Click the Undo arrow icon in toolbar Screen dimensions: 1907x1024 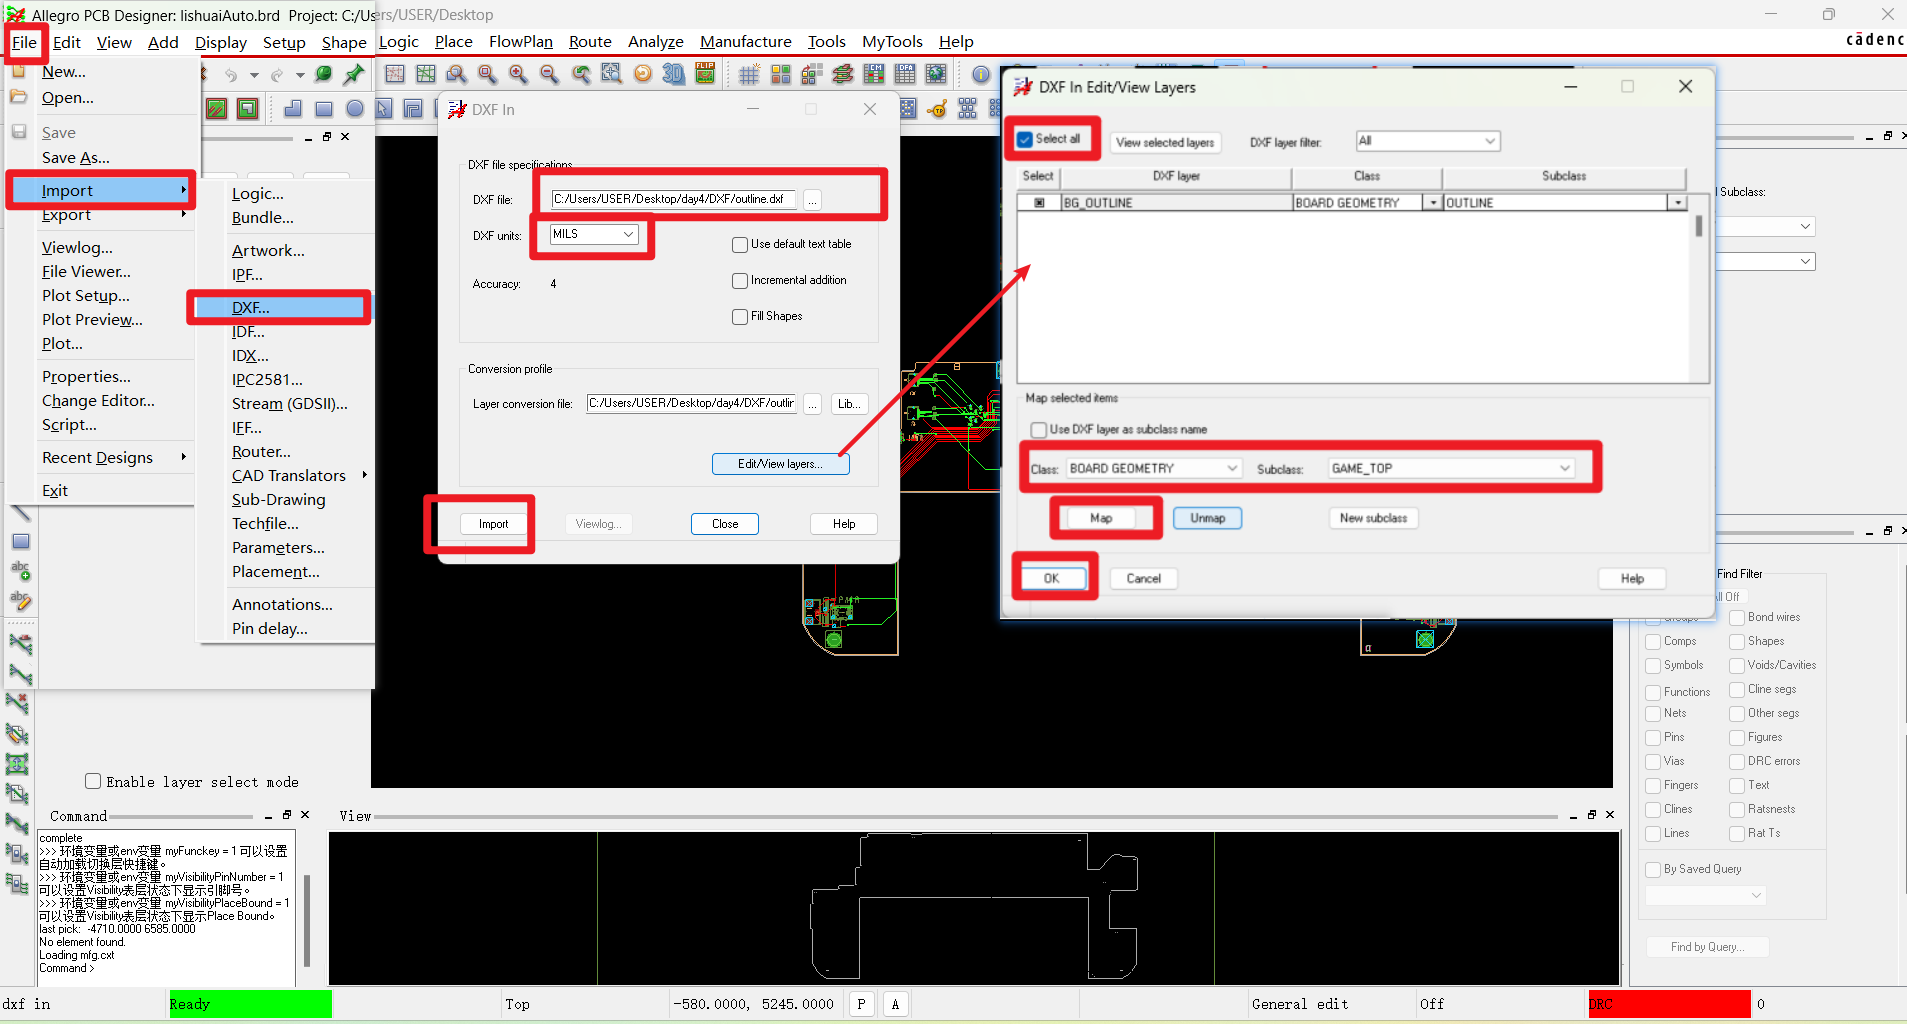(x=231, y=75)
